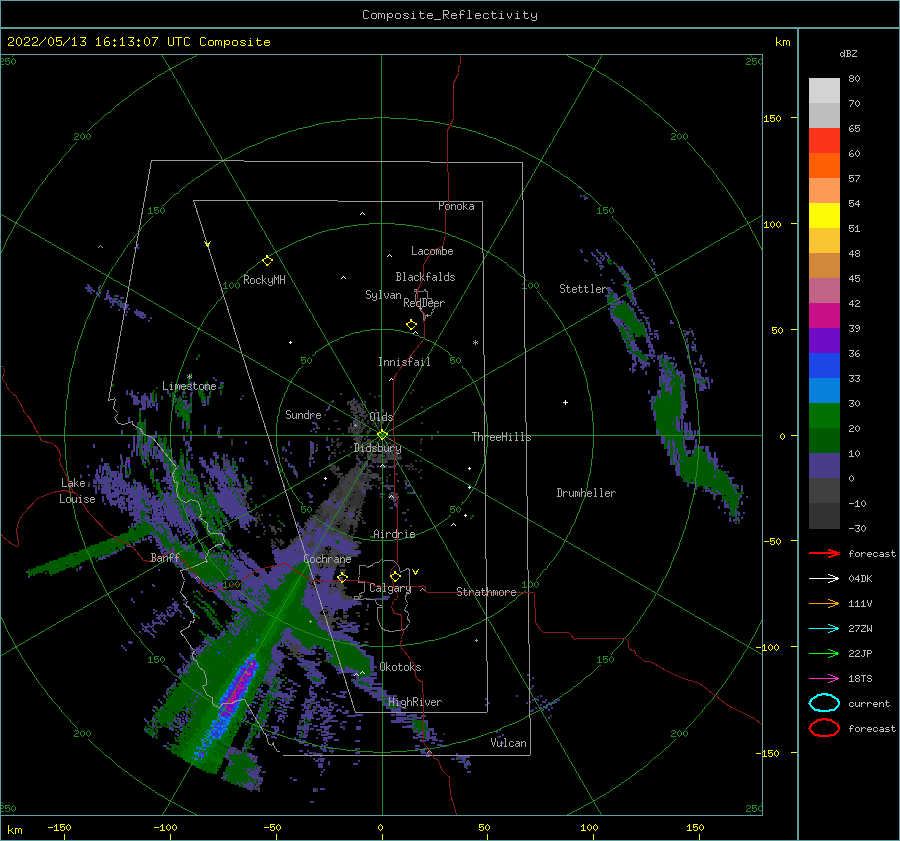Click the yellow diamond marker below RedDeer
The height and width of the screenshot is (841, 900).
click(411, 325)
